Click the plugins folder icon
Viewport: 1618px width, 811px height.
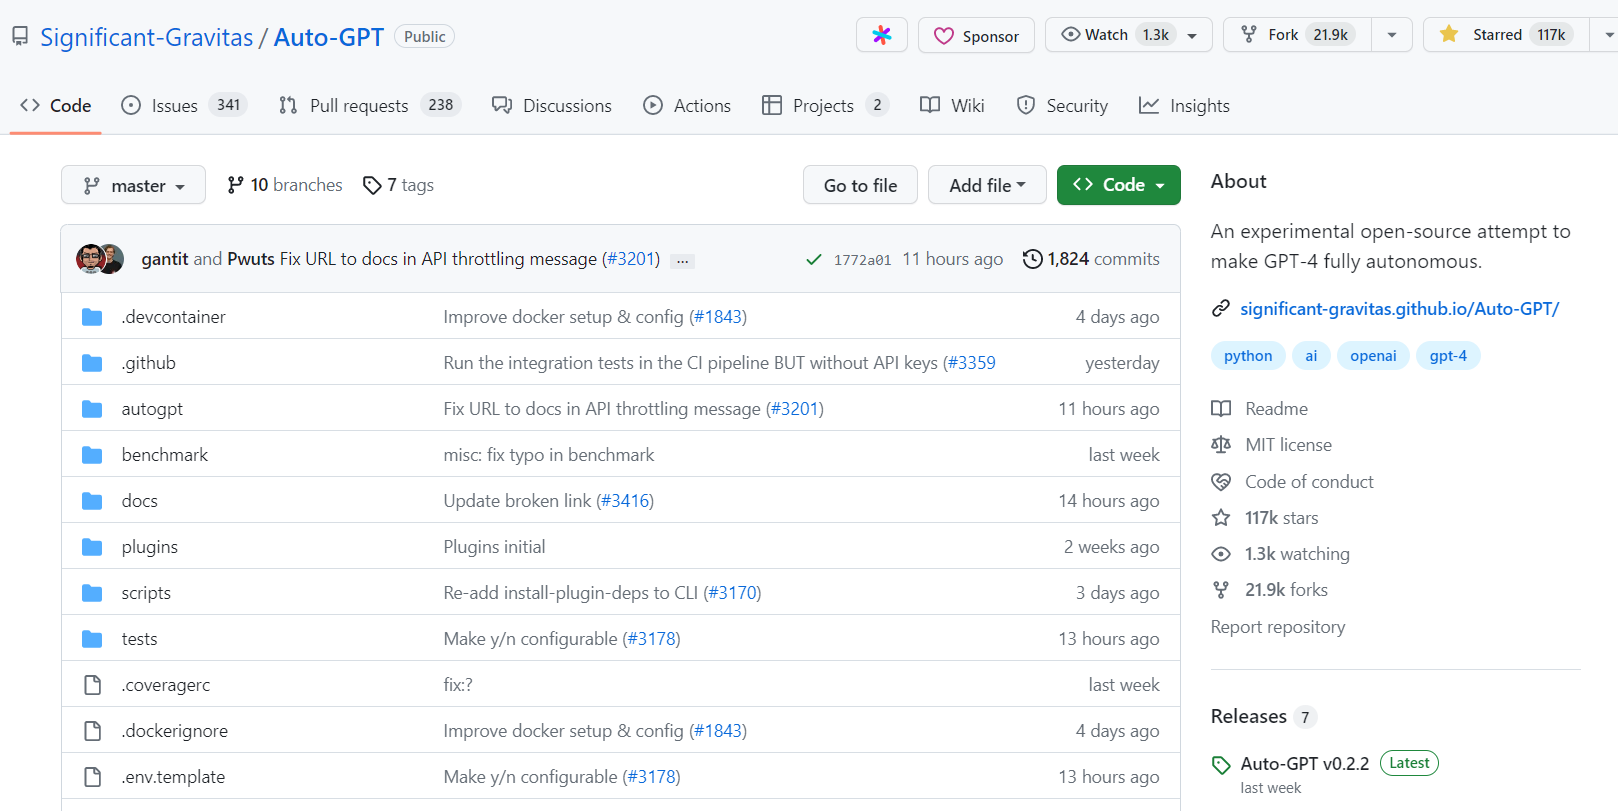pos(92,547)
